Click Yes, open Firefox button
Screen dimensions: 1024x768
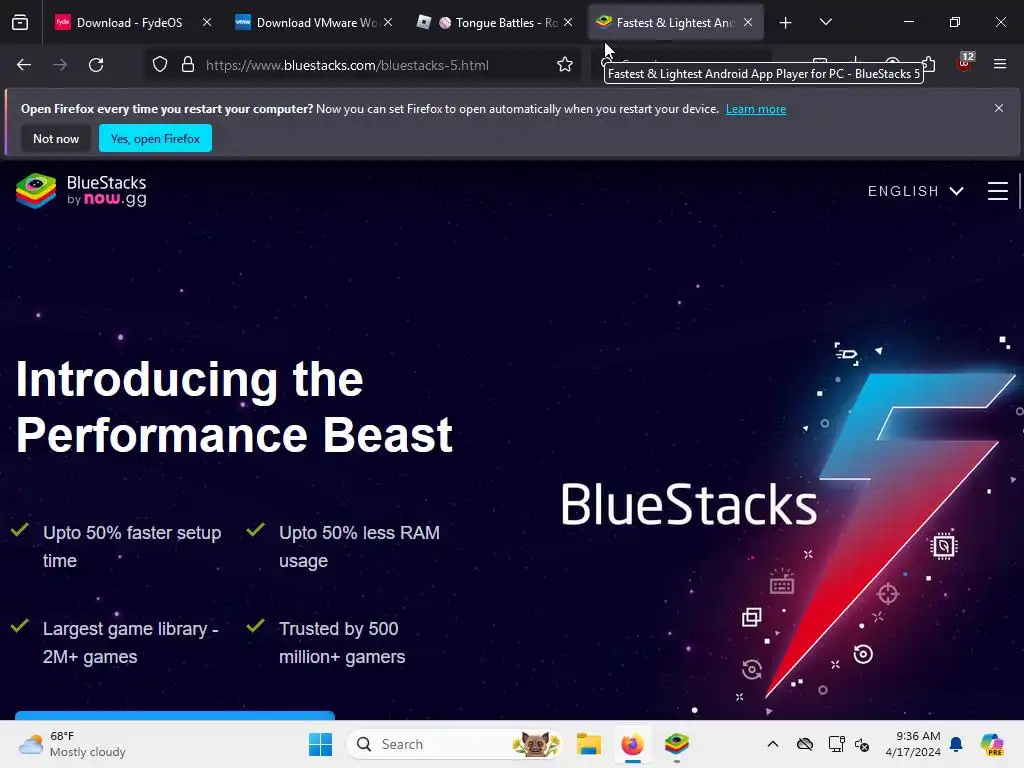(x=155, y=138)
